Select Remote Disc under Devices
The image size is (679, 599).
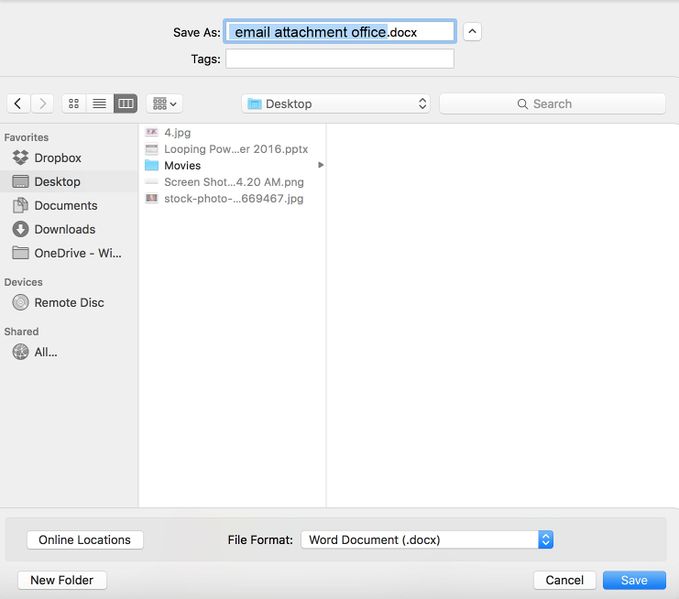point(68,303)
